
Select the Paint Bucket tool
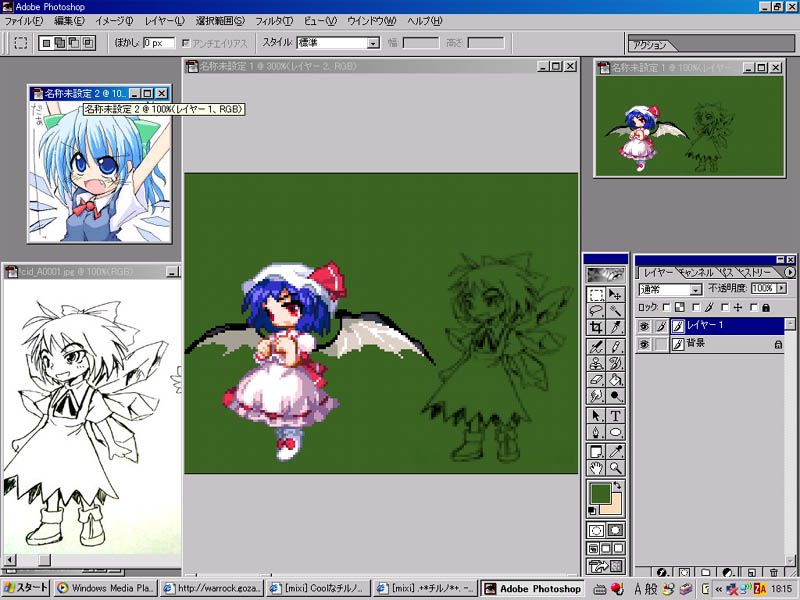[x=615, y=379]
